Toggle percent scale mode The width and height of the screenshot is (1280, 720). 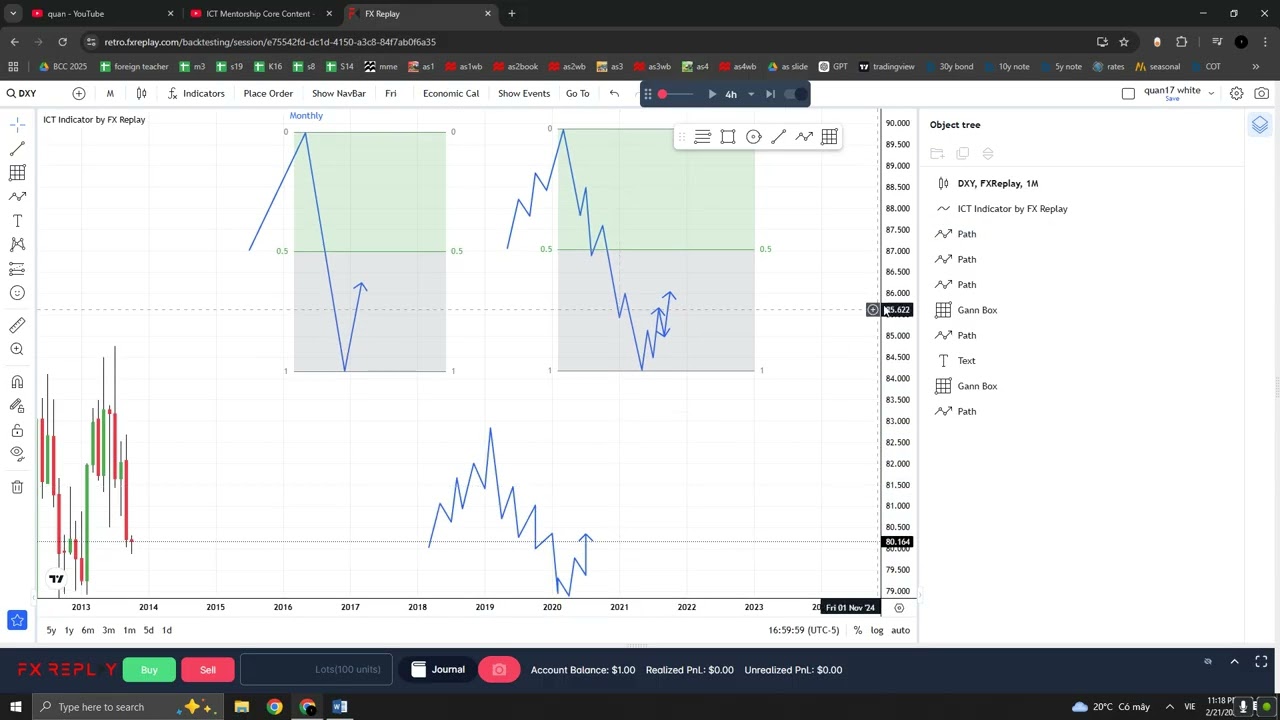(x=858, y=630)
